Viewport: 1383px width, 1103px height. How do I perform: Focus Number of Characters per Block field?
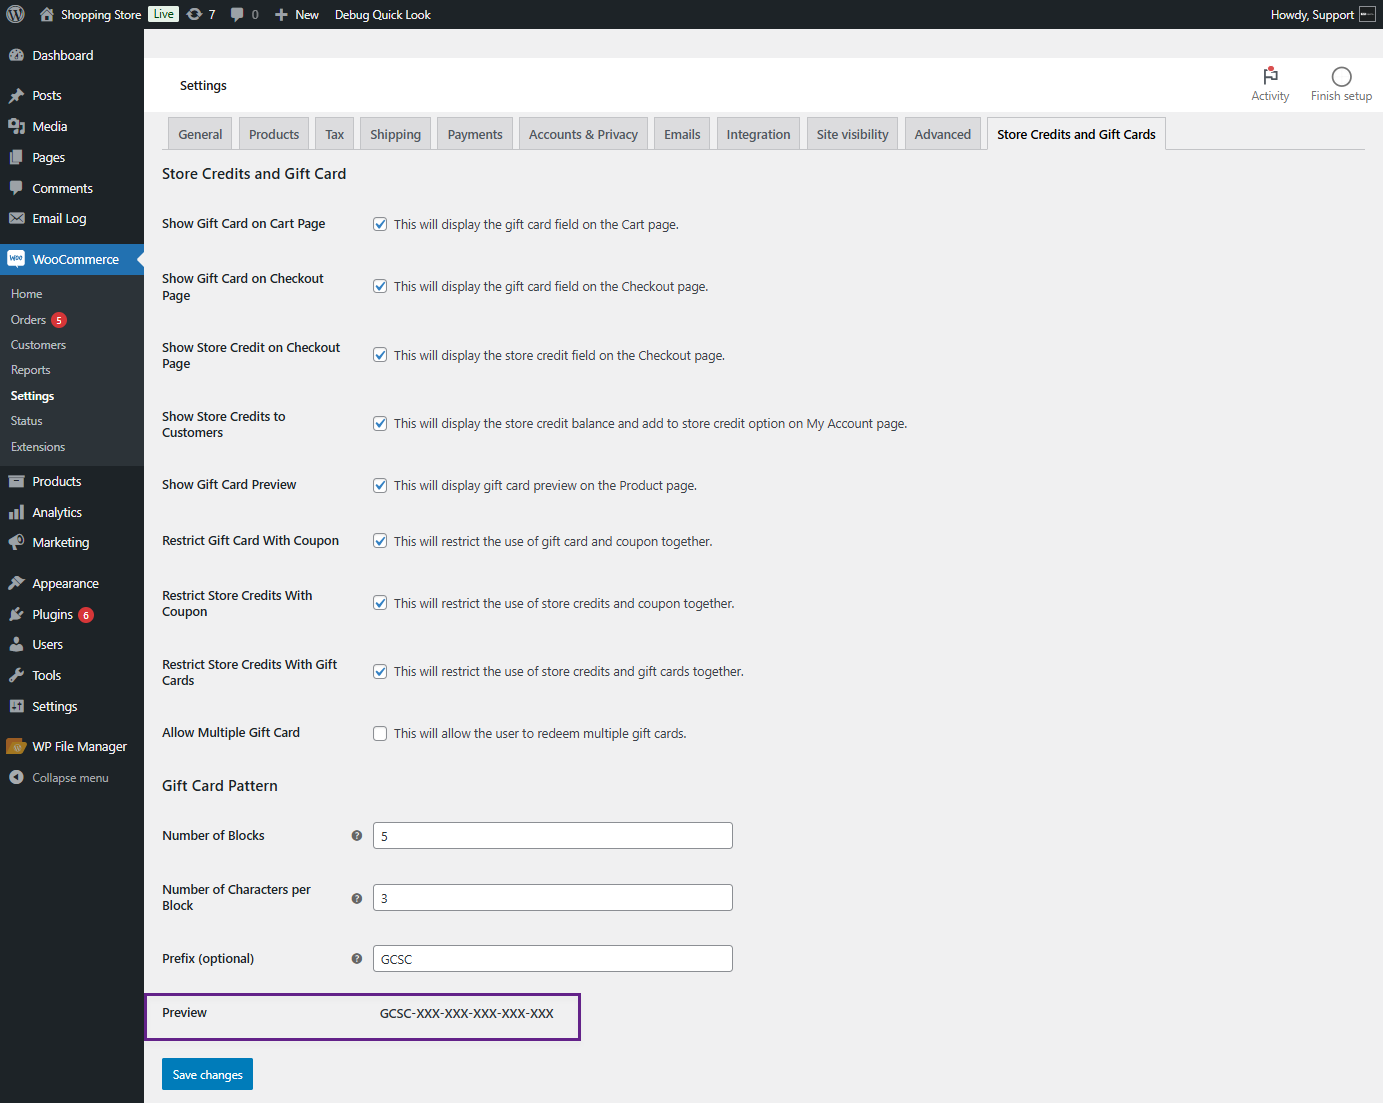[553, 898]
